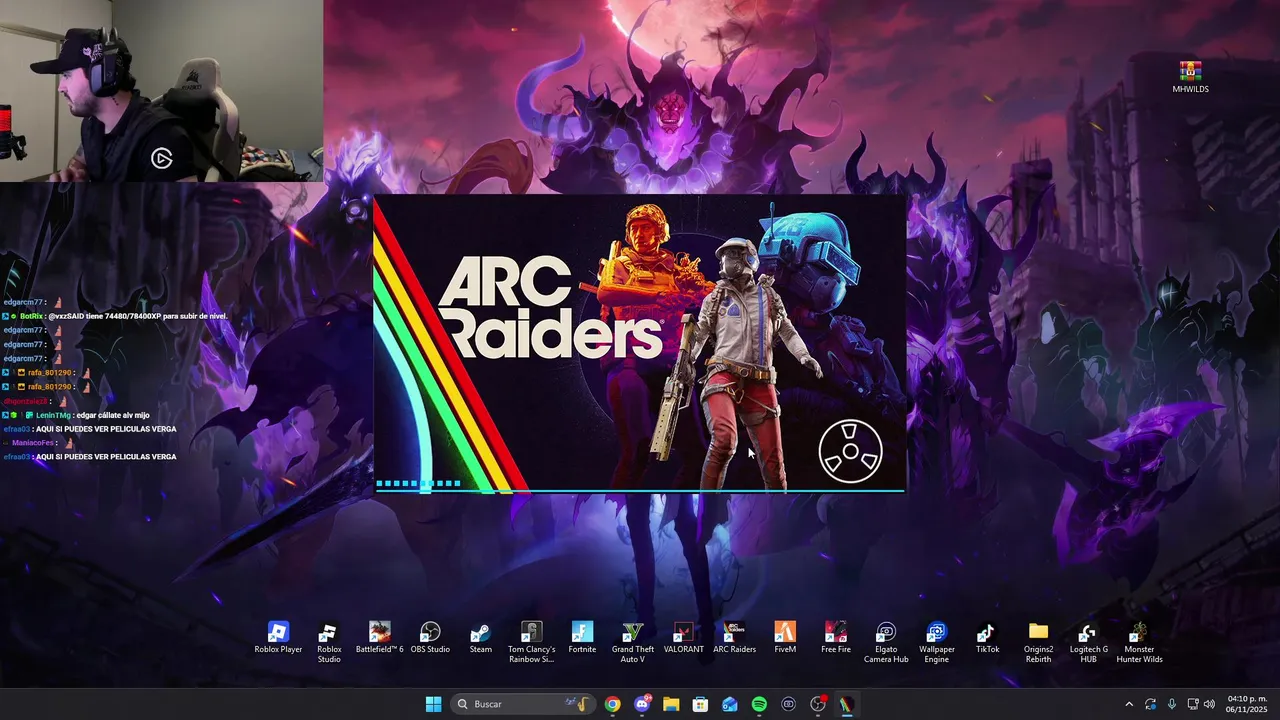The image size is (1280, 720).
Task: Click the Elgato Camera Hub taskbar icon
Action: [788, 704]
